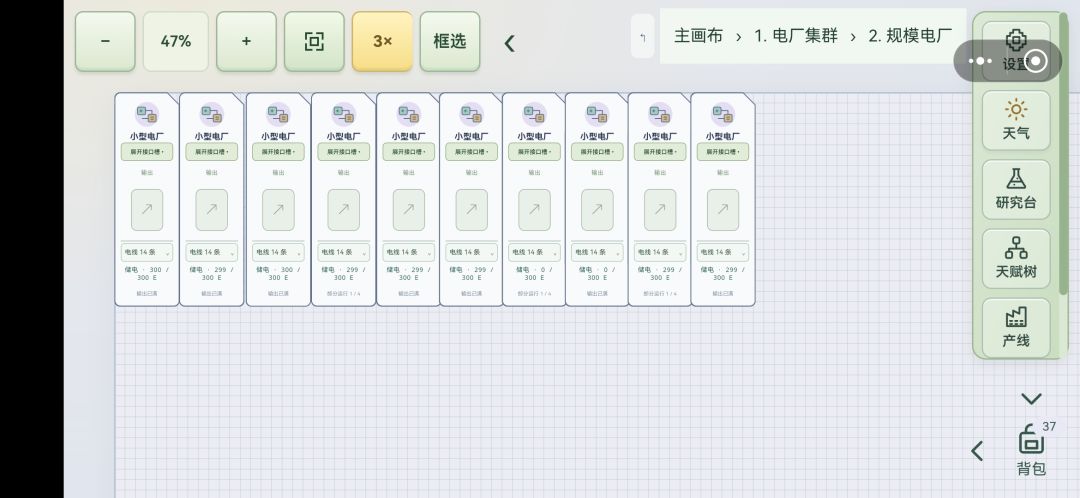Jump to the 1. 电厂集群 breadcrumb
This screenshot has height=498, width=1080.
pos(796,36)
